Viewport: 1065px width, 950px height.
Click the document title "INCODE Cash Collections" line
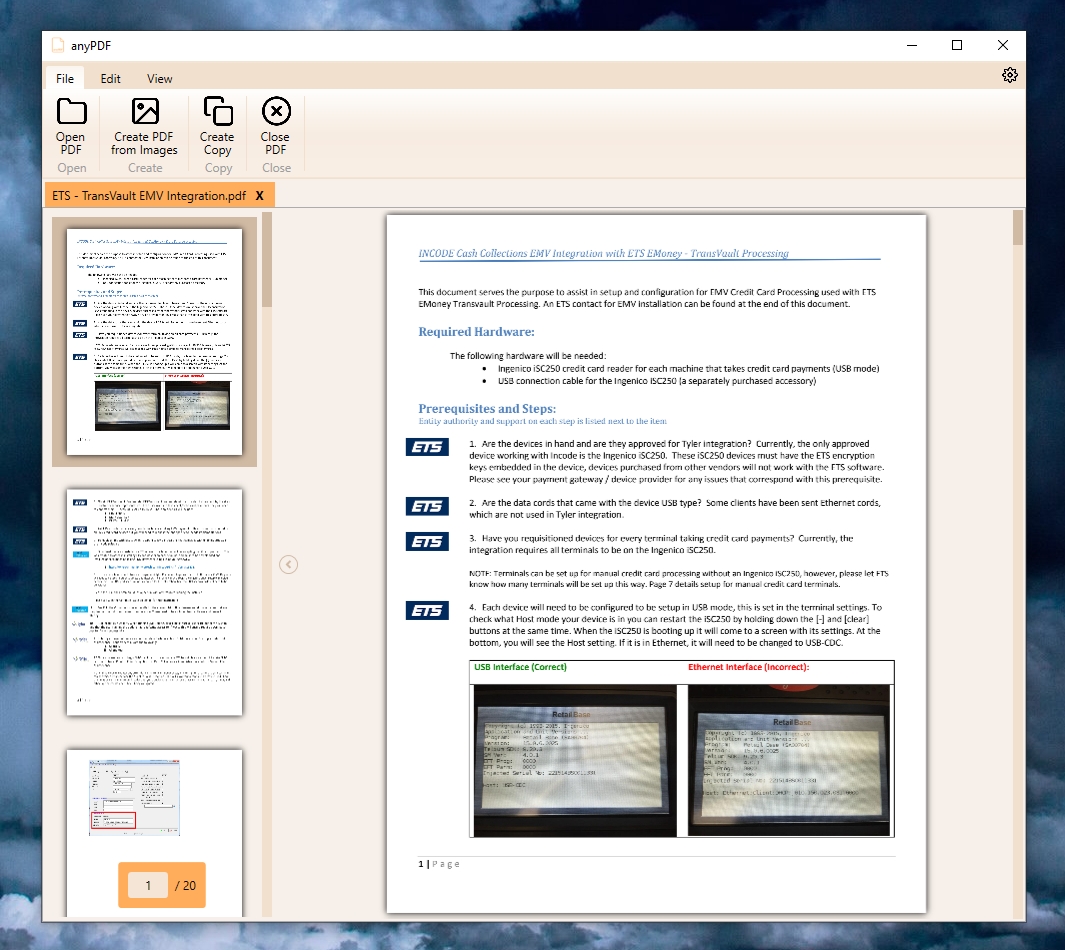(603, 253)
